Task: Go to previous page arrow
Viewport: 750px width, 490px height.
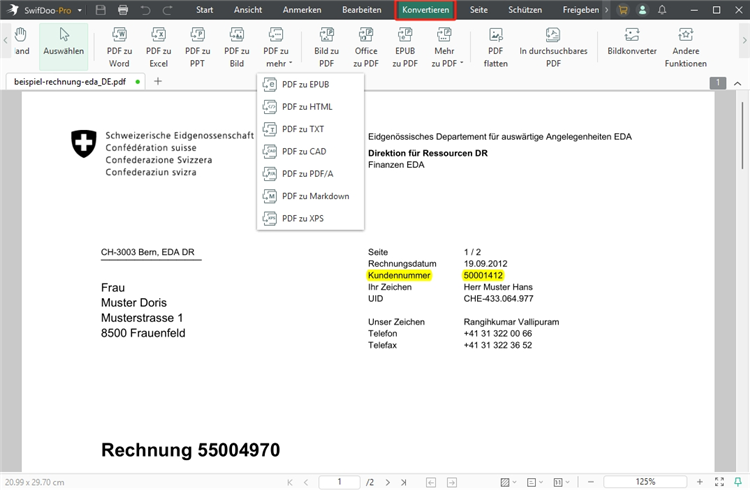Action: (x=306, y=482)
